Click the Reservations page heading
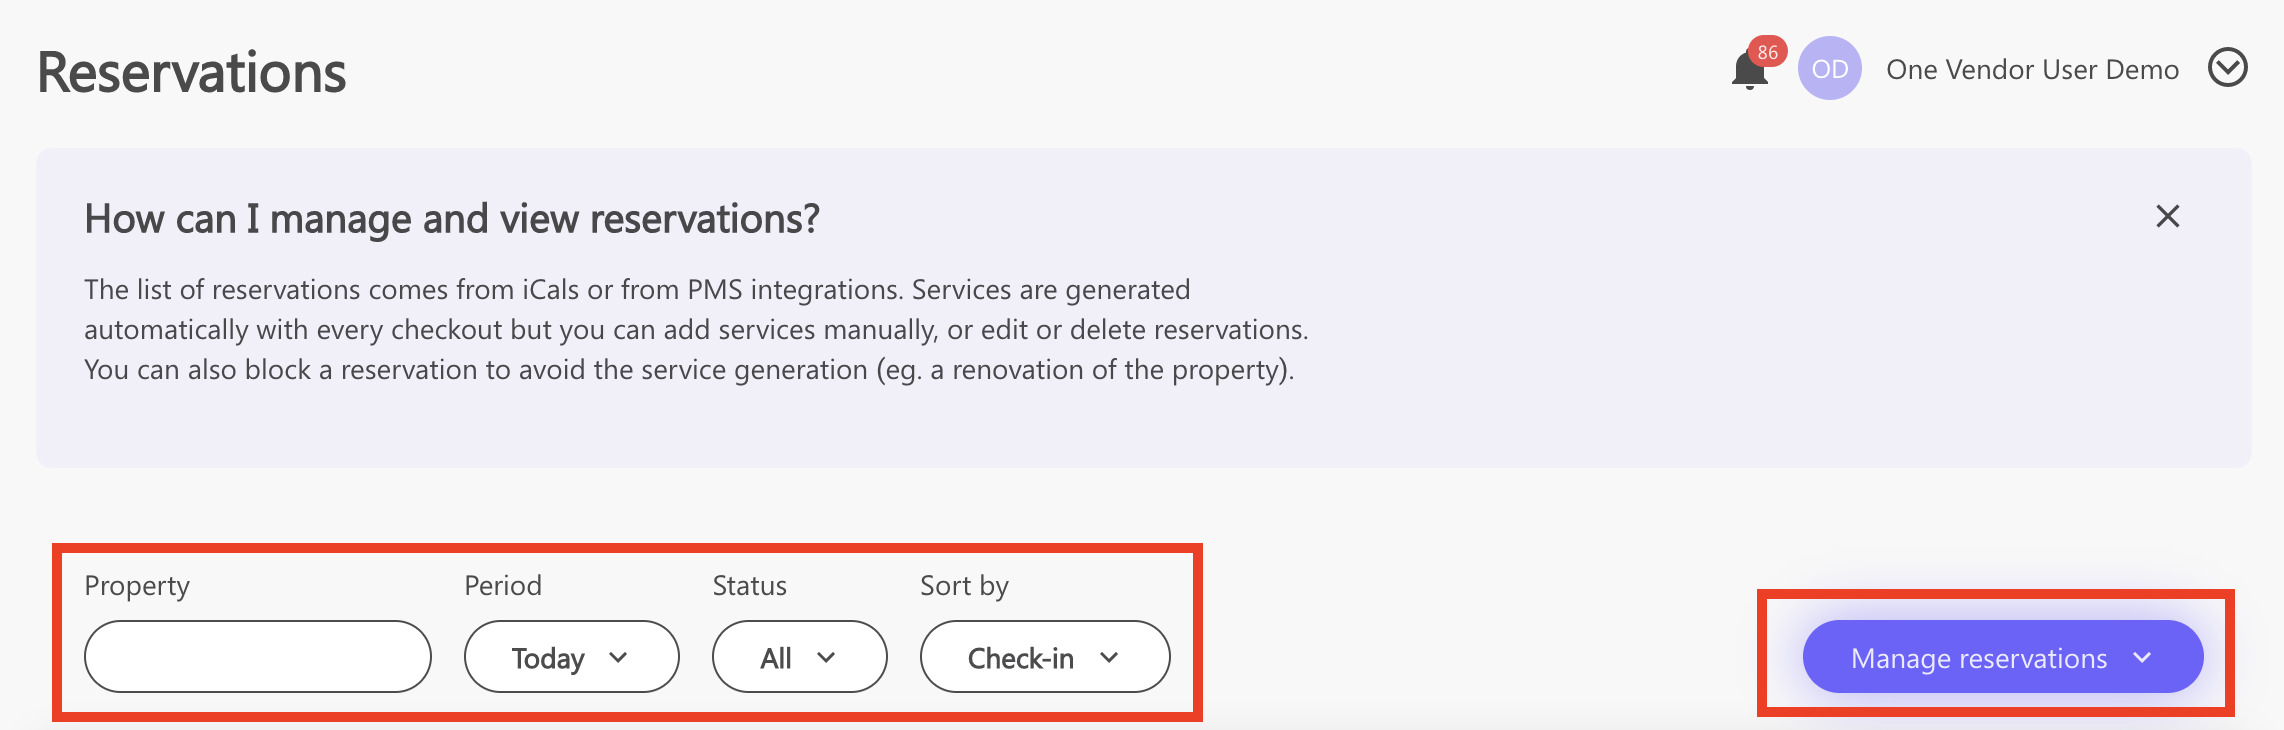Viewport: 2284px width, 730px height. click(192, 73)
